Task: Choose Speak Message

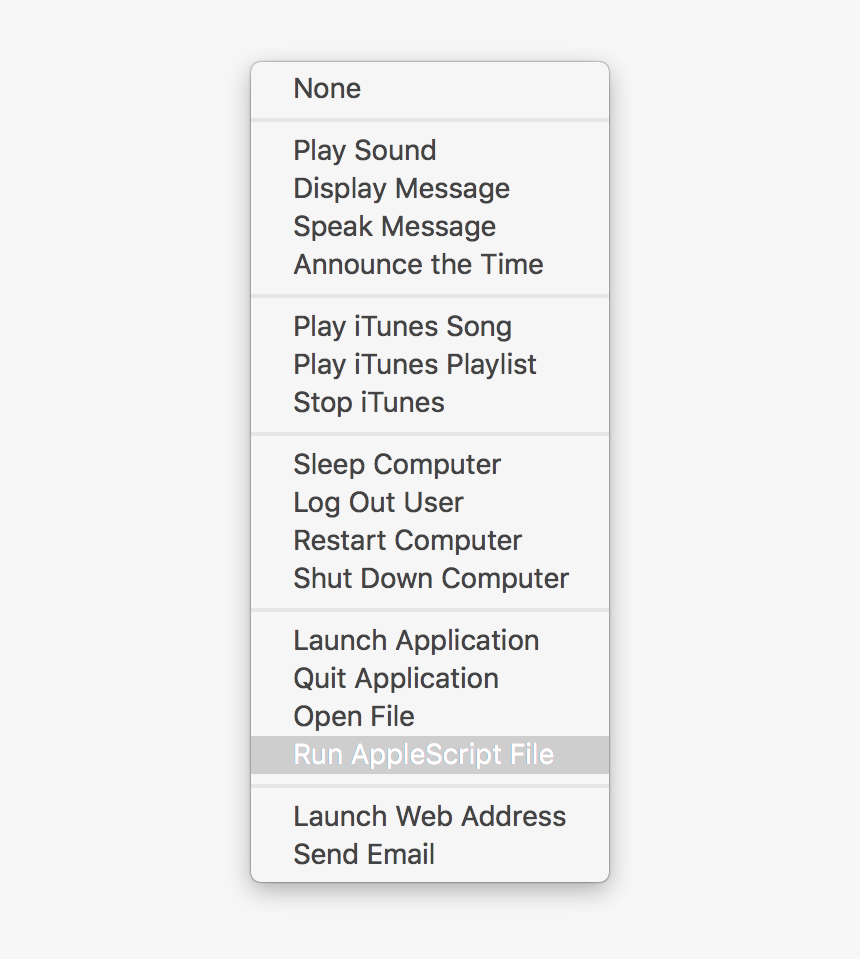Action: [x=394, y=226]
